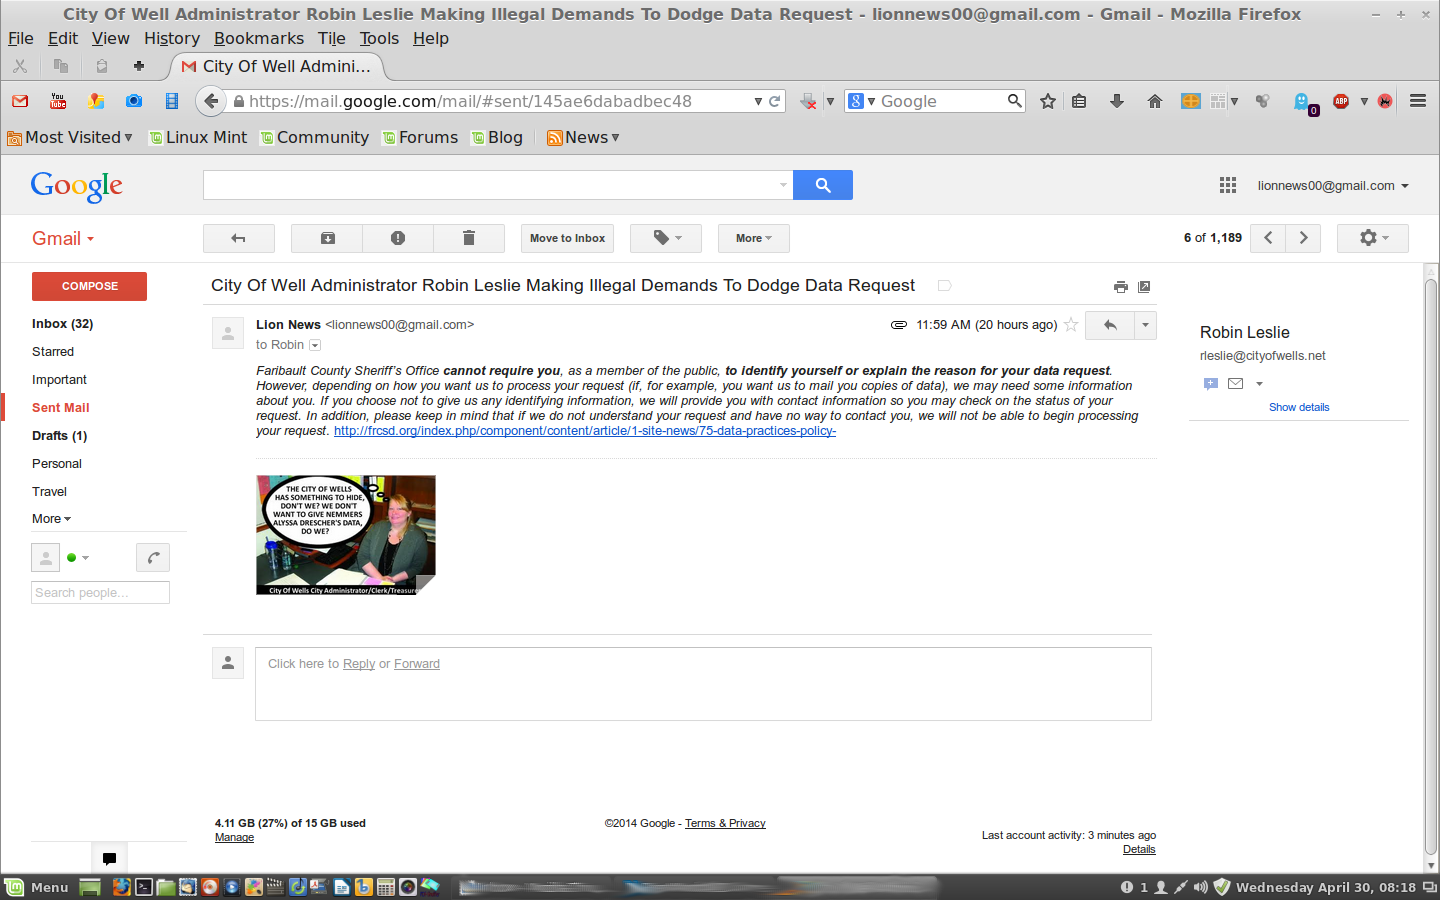Click the Adblock Plus icon
This screenshot has height=900, width=1440.
coord(1342,101)
